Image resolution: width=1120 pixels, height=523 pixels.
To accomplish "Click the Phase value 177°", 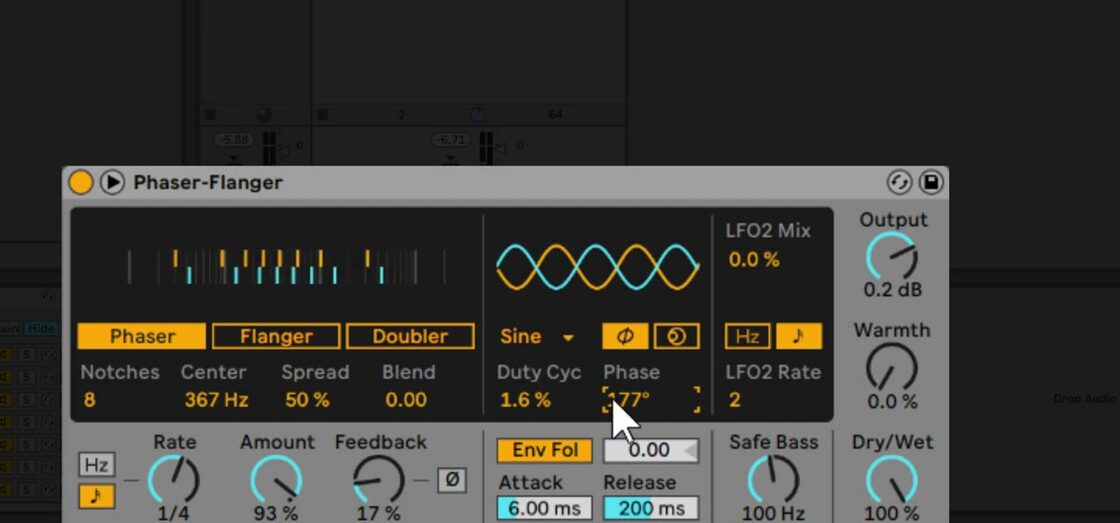I will (651, 400).
